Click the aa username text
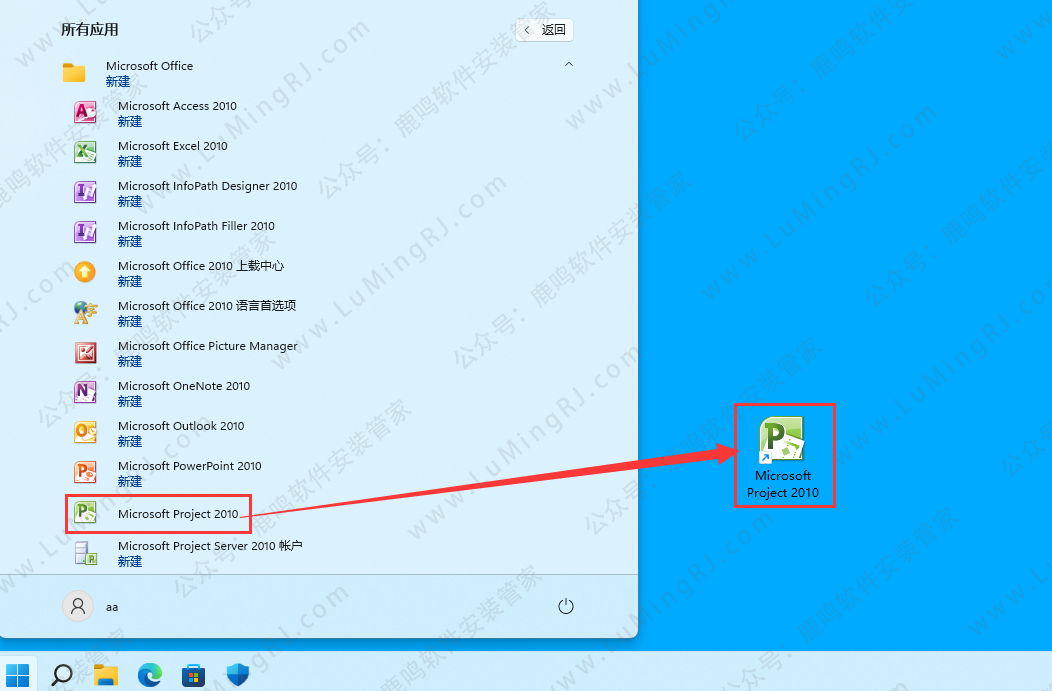 tap(112, 607)
